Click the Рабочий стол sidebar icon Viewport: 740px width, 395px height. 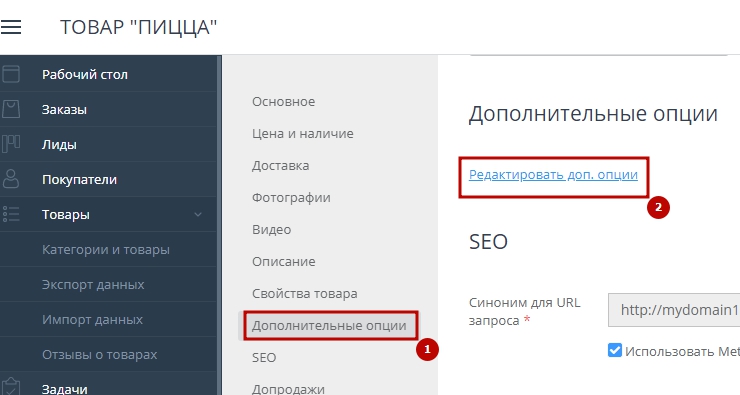pos(10,74)
